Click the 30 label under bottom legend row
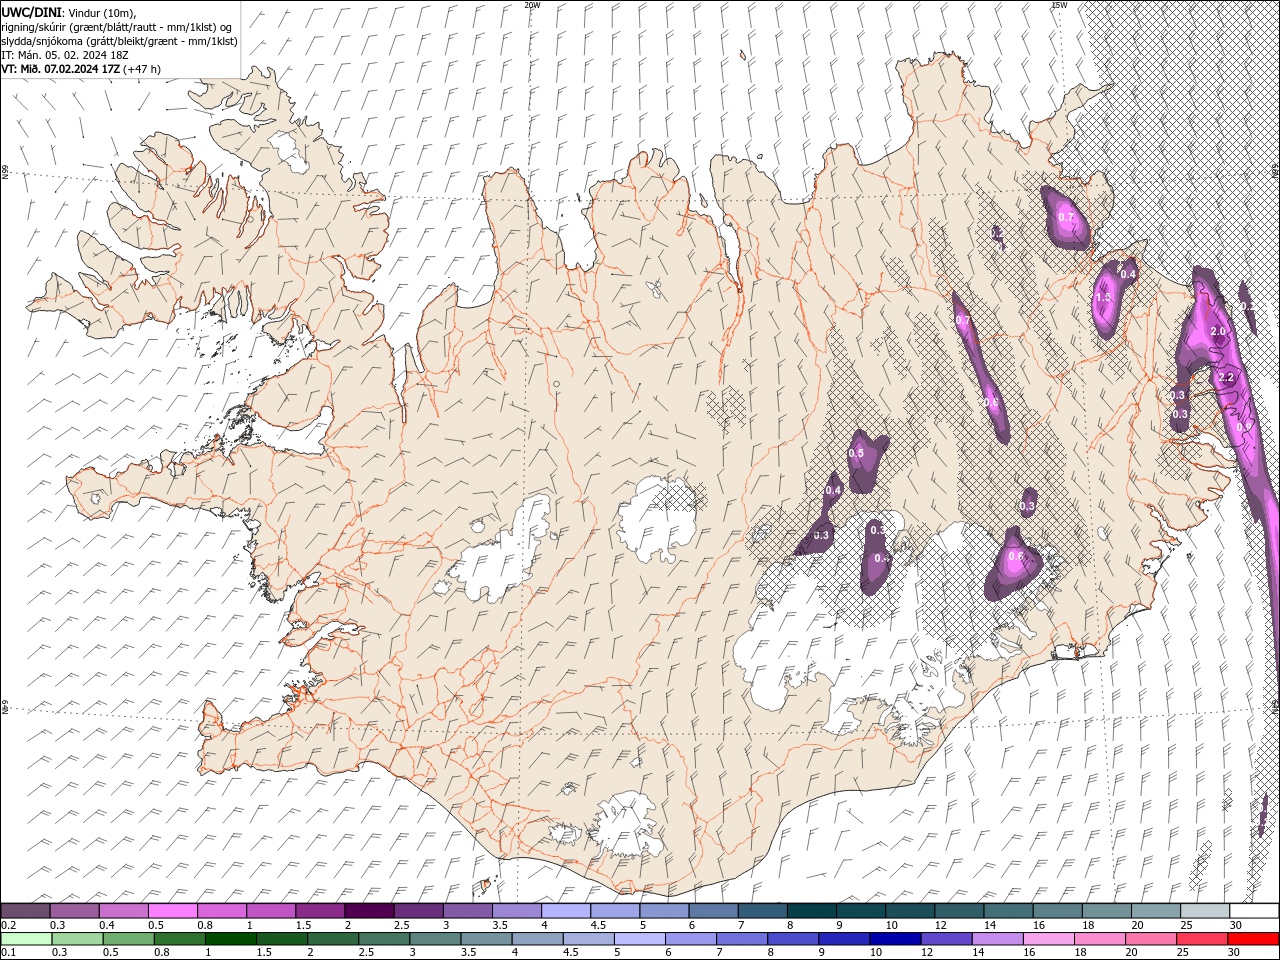This screenshot has height=960, width=1280. 1233,952
